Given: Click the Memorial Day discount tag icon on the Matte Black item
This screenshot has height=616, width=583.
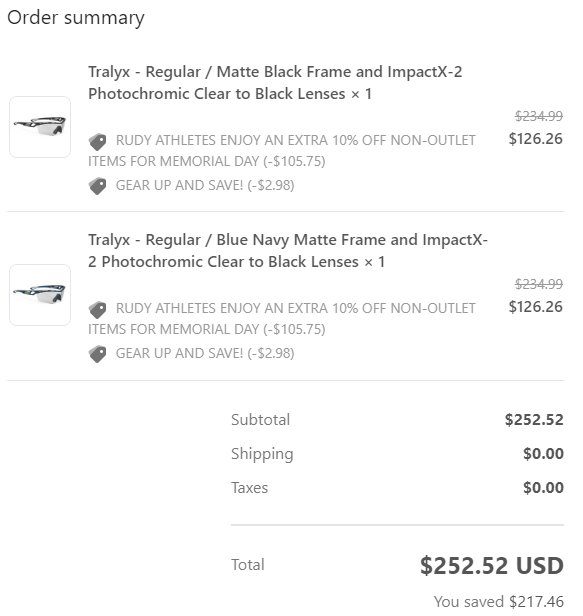Looking at the screenshot, I should point(97,141).
